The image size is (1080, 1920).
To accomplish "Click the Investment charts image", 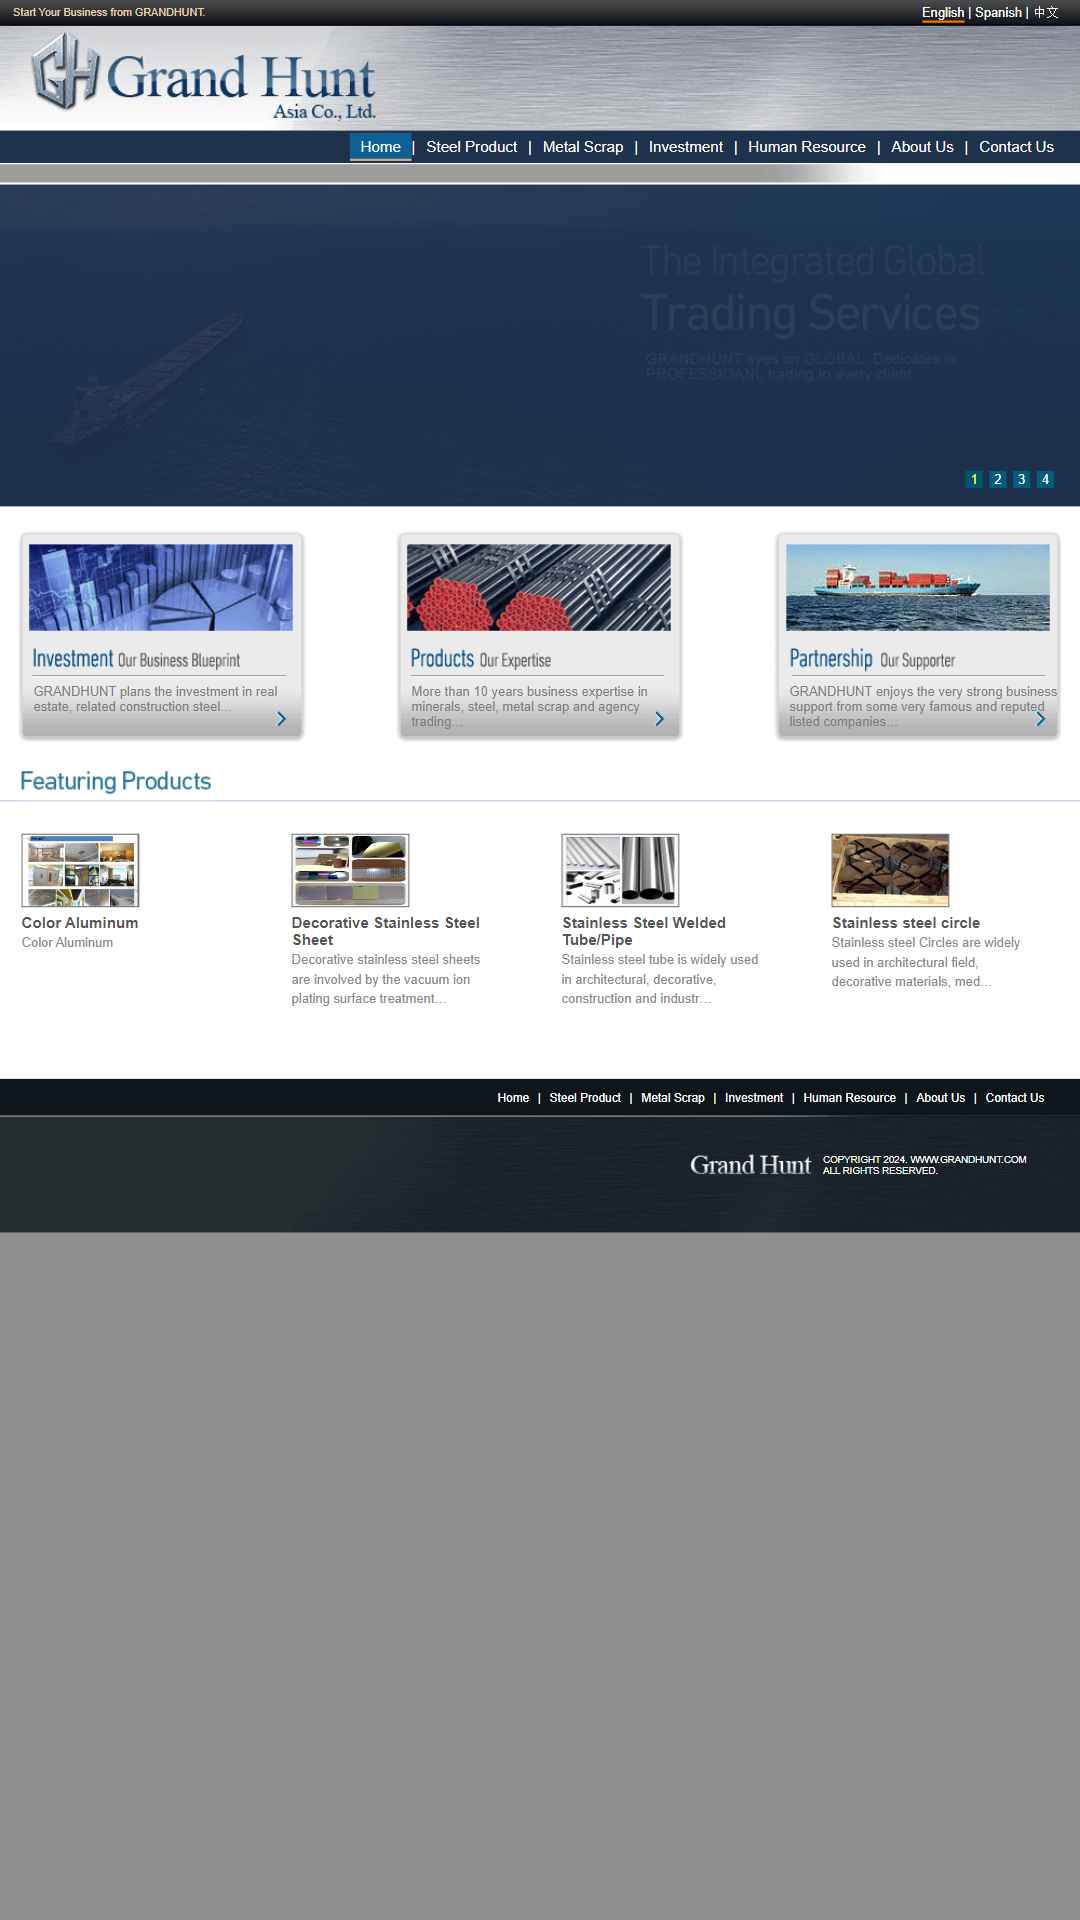I will [161, 587].
